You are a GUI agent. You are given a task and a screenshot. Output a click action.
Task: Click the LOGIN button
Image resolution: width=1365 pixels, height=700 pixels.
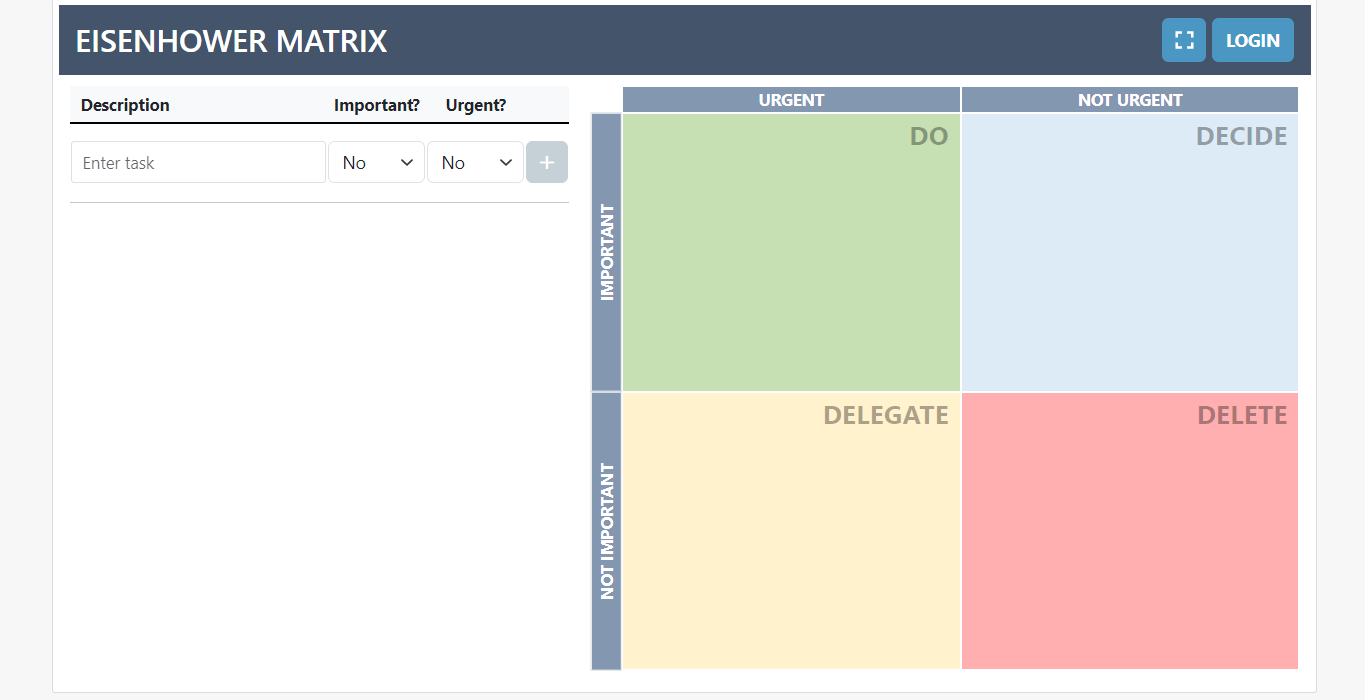coord(1252,40)
